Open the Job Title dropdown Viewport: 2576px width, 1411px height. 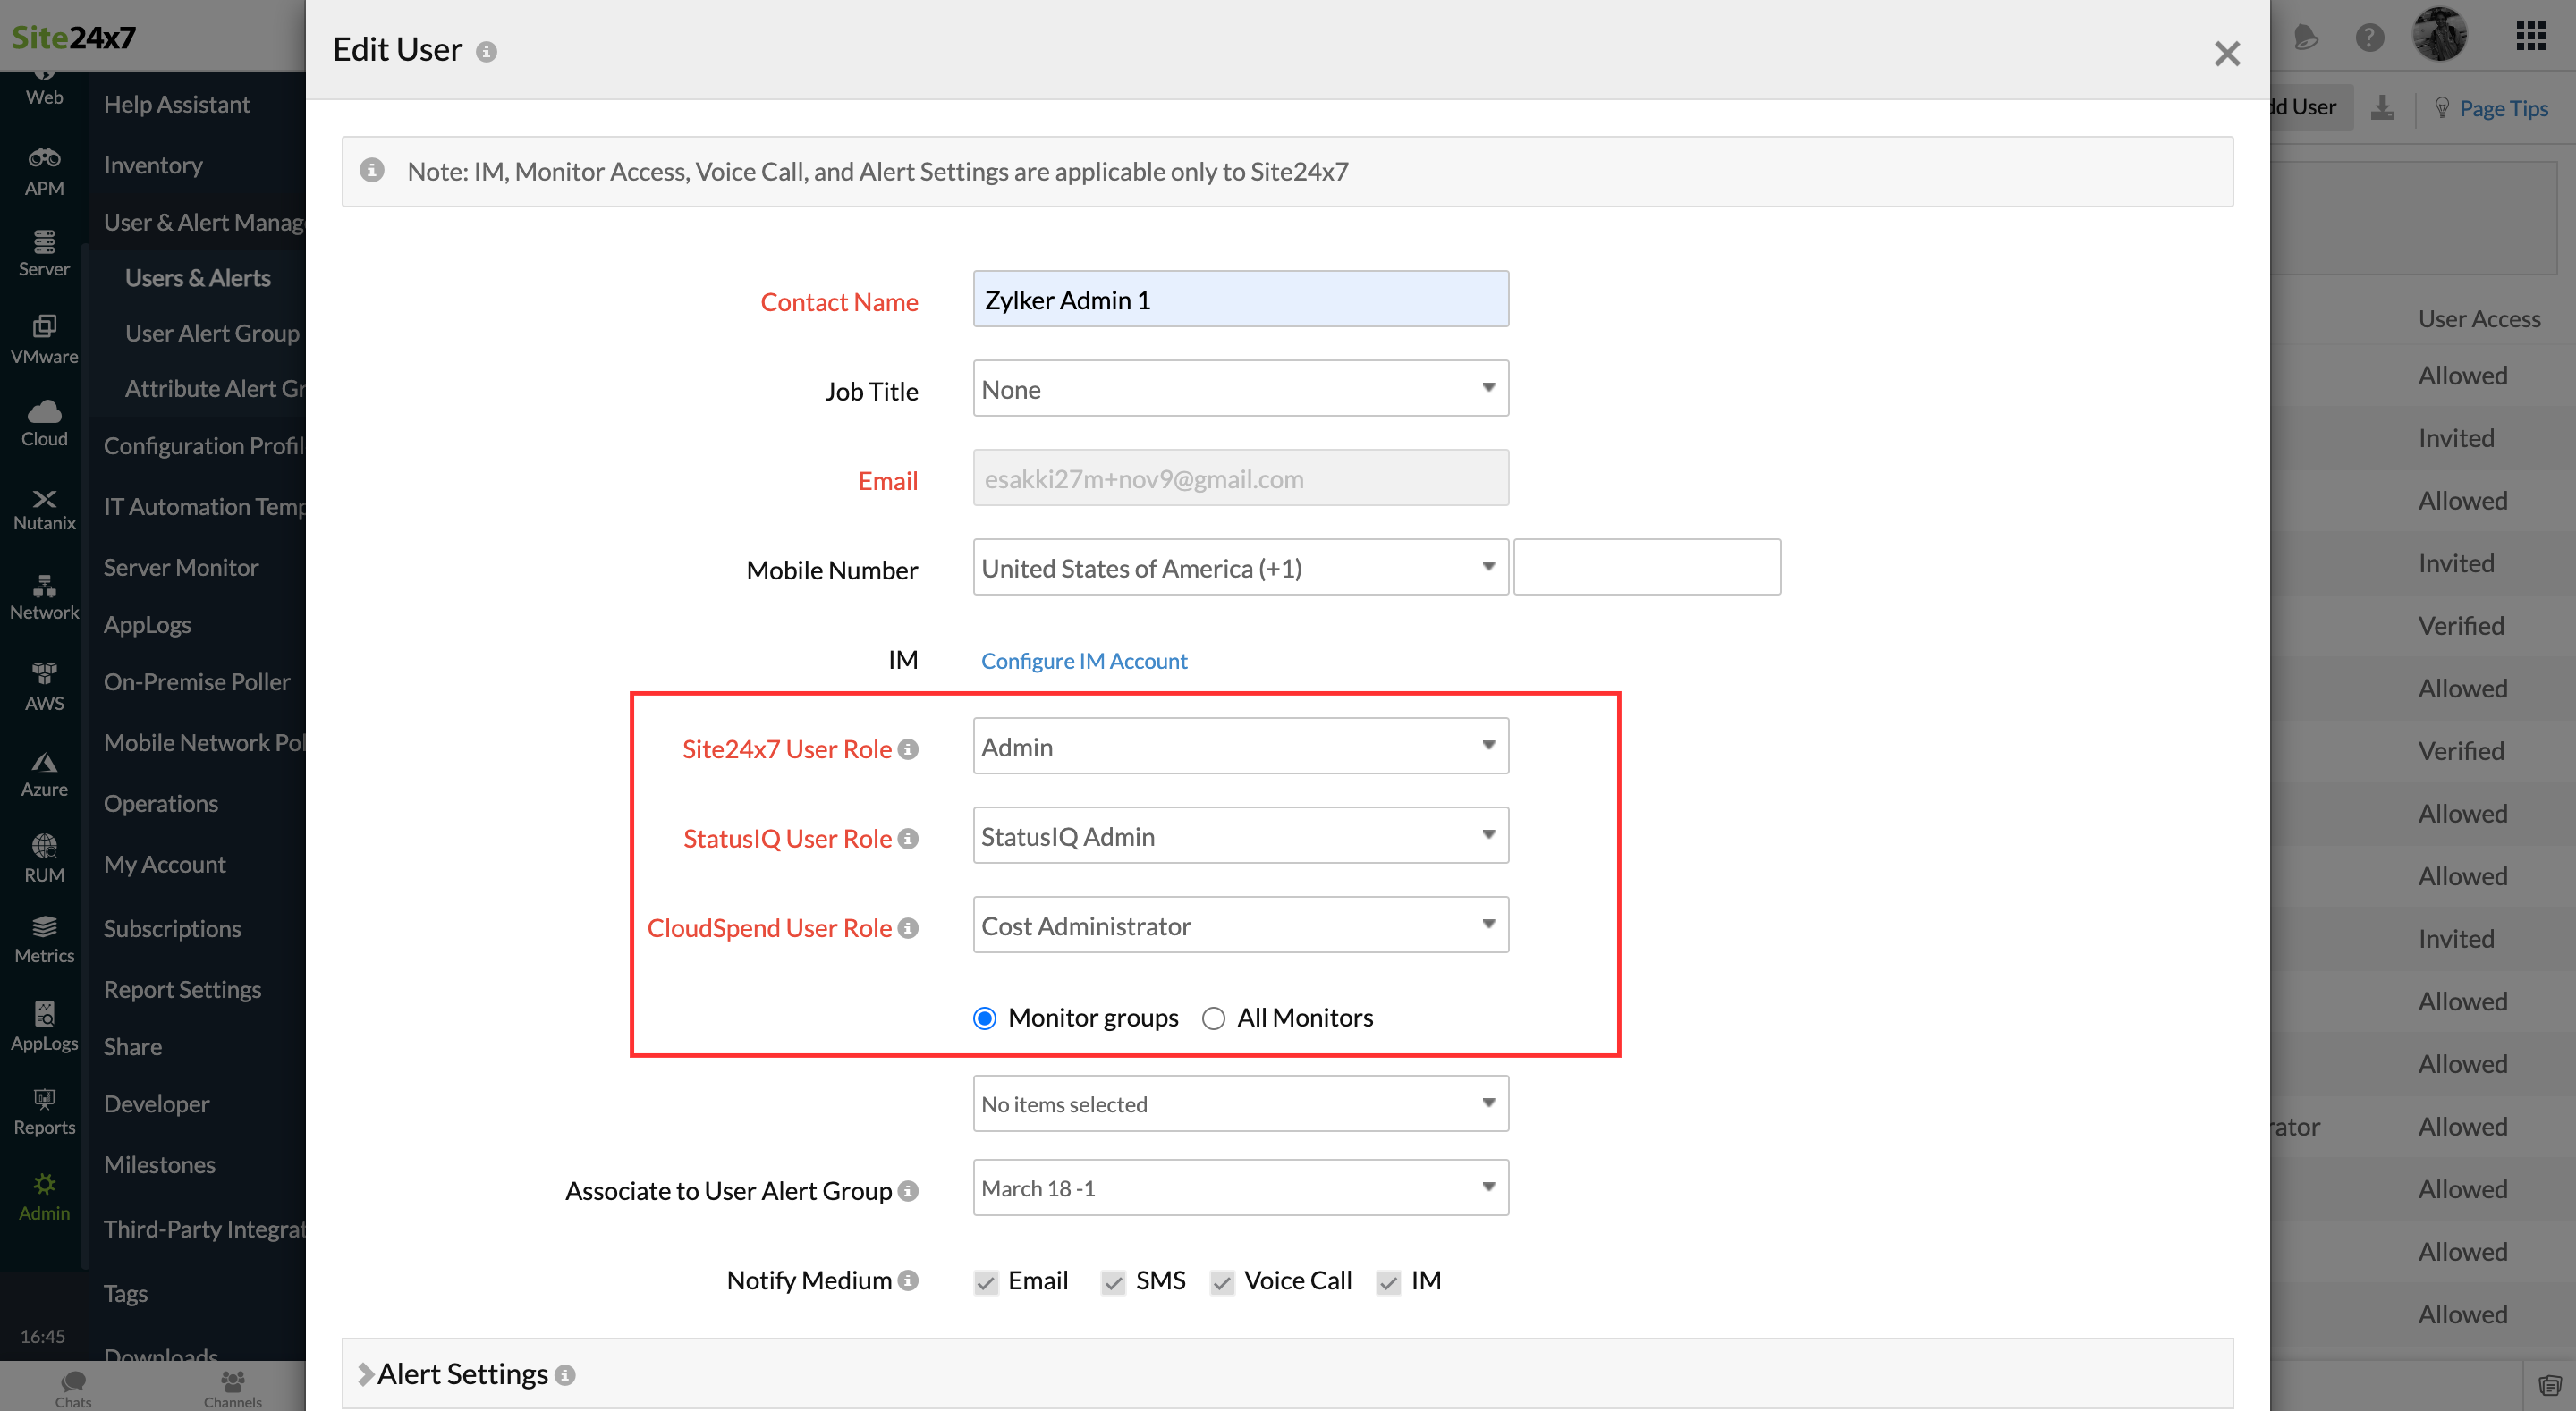pos(1240,389)
